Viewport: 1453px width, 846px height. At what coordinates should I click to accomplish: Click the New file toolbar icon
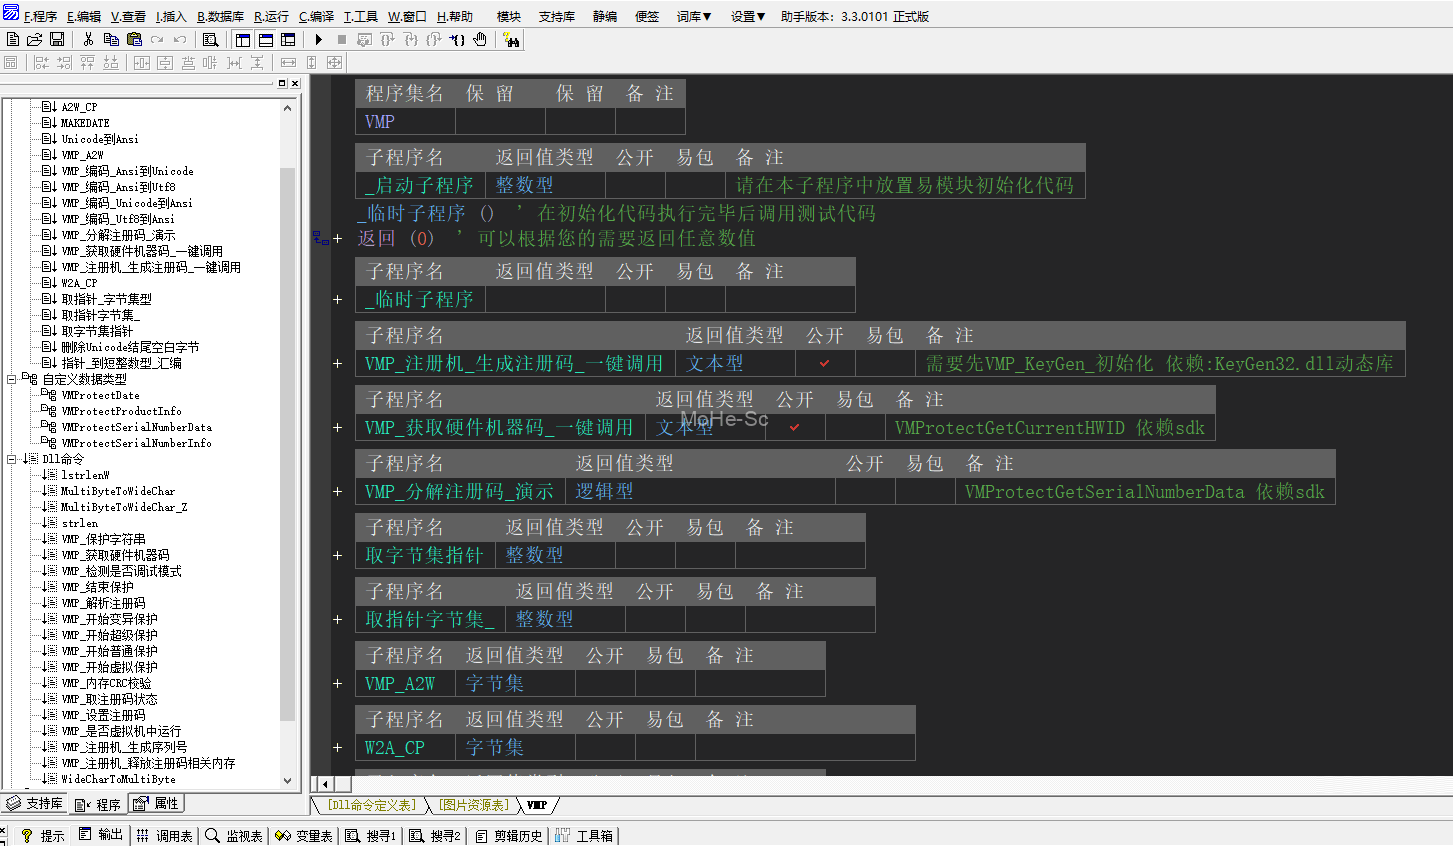[x=12, y=39]
